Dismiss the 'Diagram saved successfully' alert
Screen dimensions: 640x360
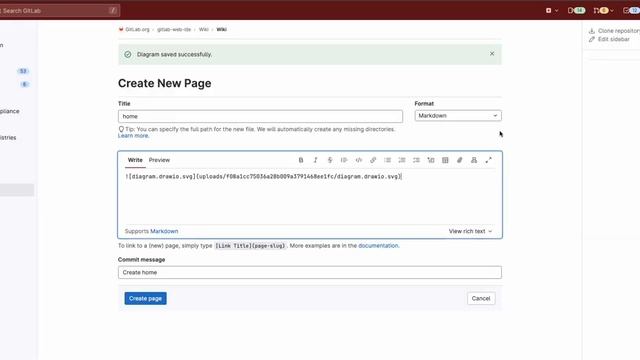(x=492, y=53)
